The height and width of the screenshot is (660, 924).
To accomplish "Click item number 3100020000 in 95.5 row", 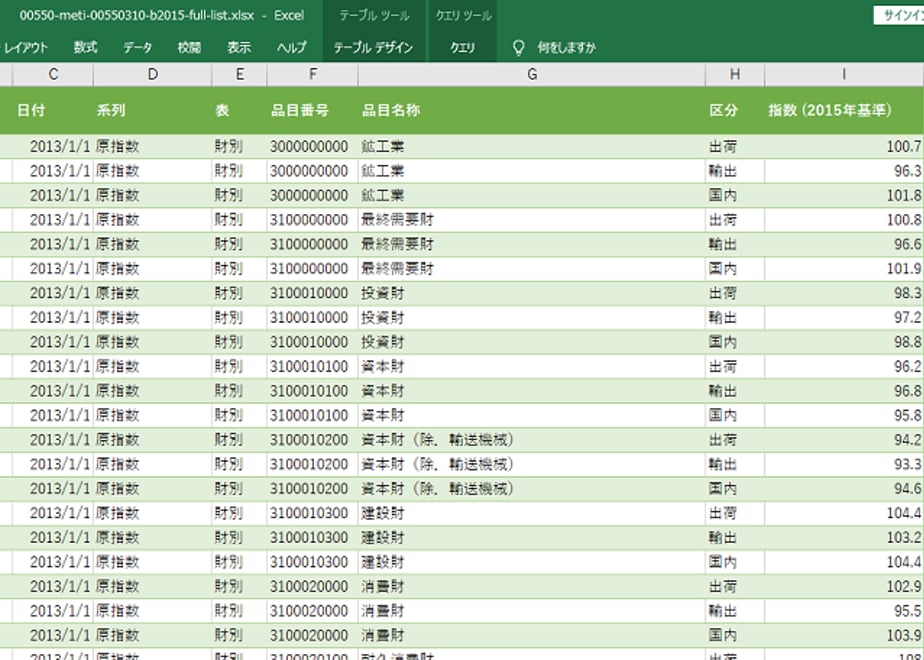I will pyautogui.click(x=312, y=611).
